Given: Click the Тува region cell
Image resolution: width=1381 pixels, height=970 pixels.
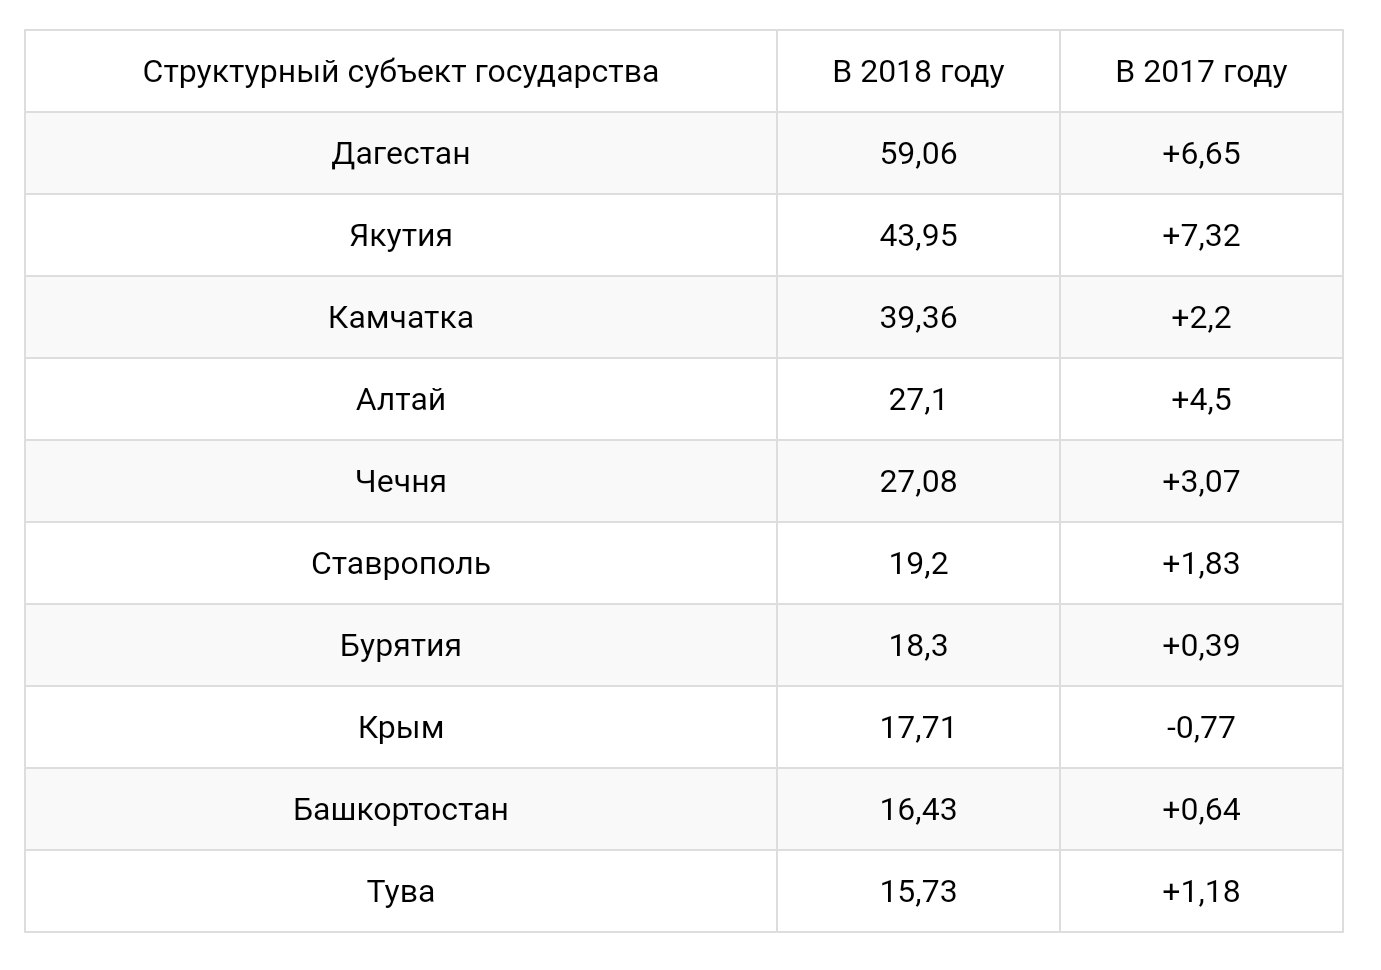Looking at the screenshot, I should pyautogui.click(x=401, y=891).
